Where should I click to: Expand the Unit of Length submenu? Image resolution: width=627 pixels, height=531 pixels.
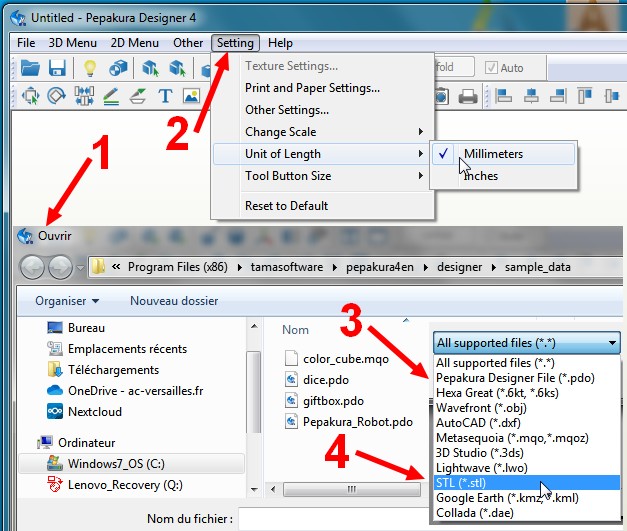[x=323, y=154]
